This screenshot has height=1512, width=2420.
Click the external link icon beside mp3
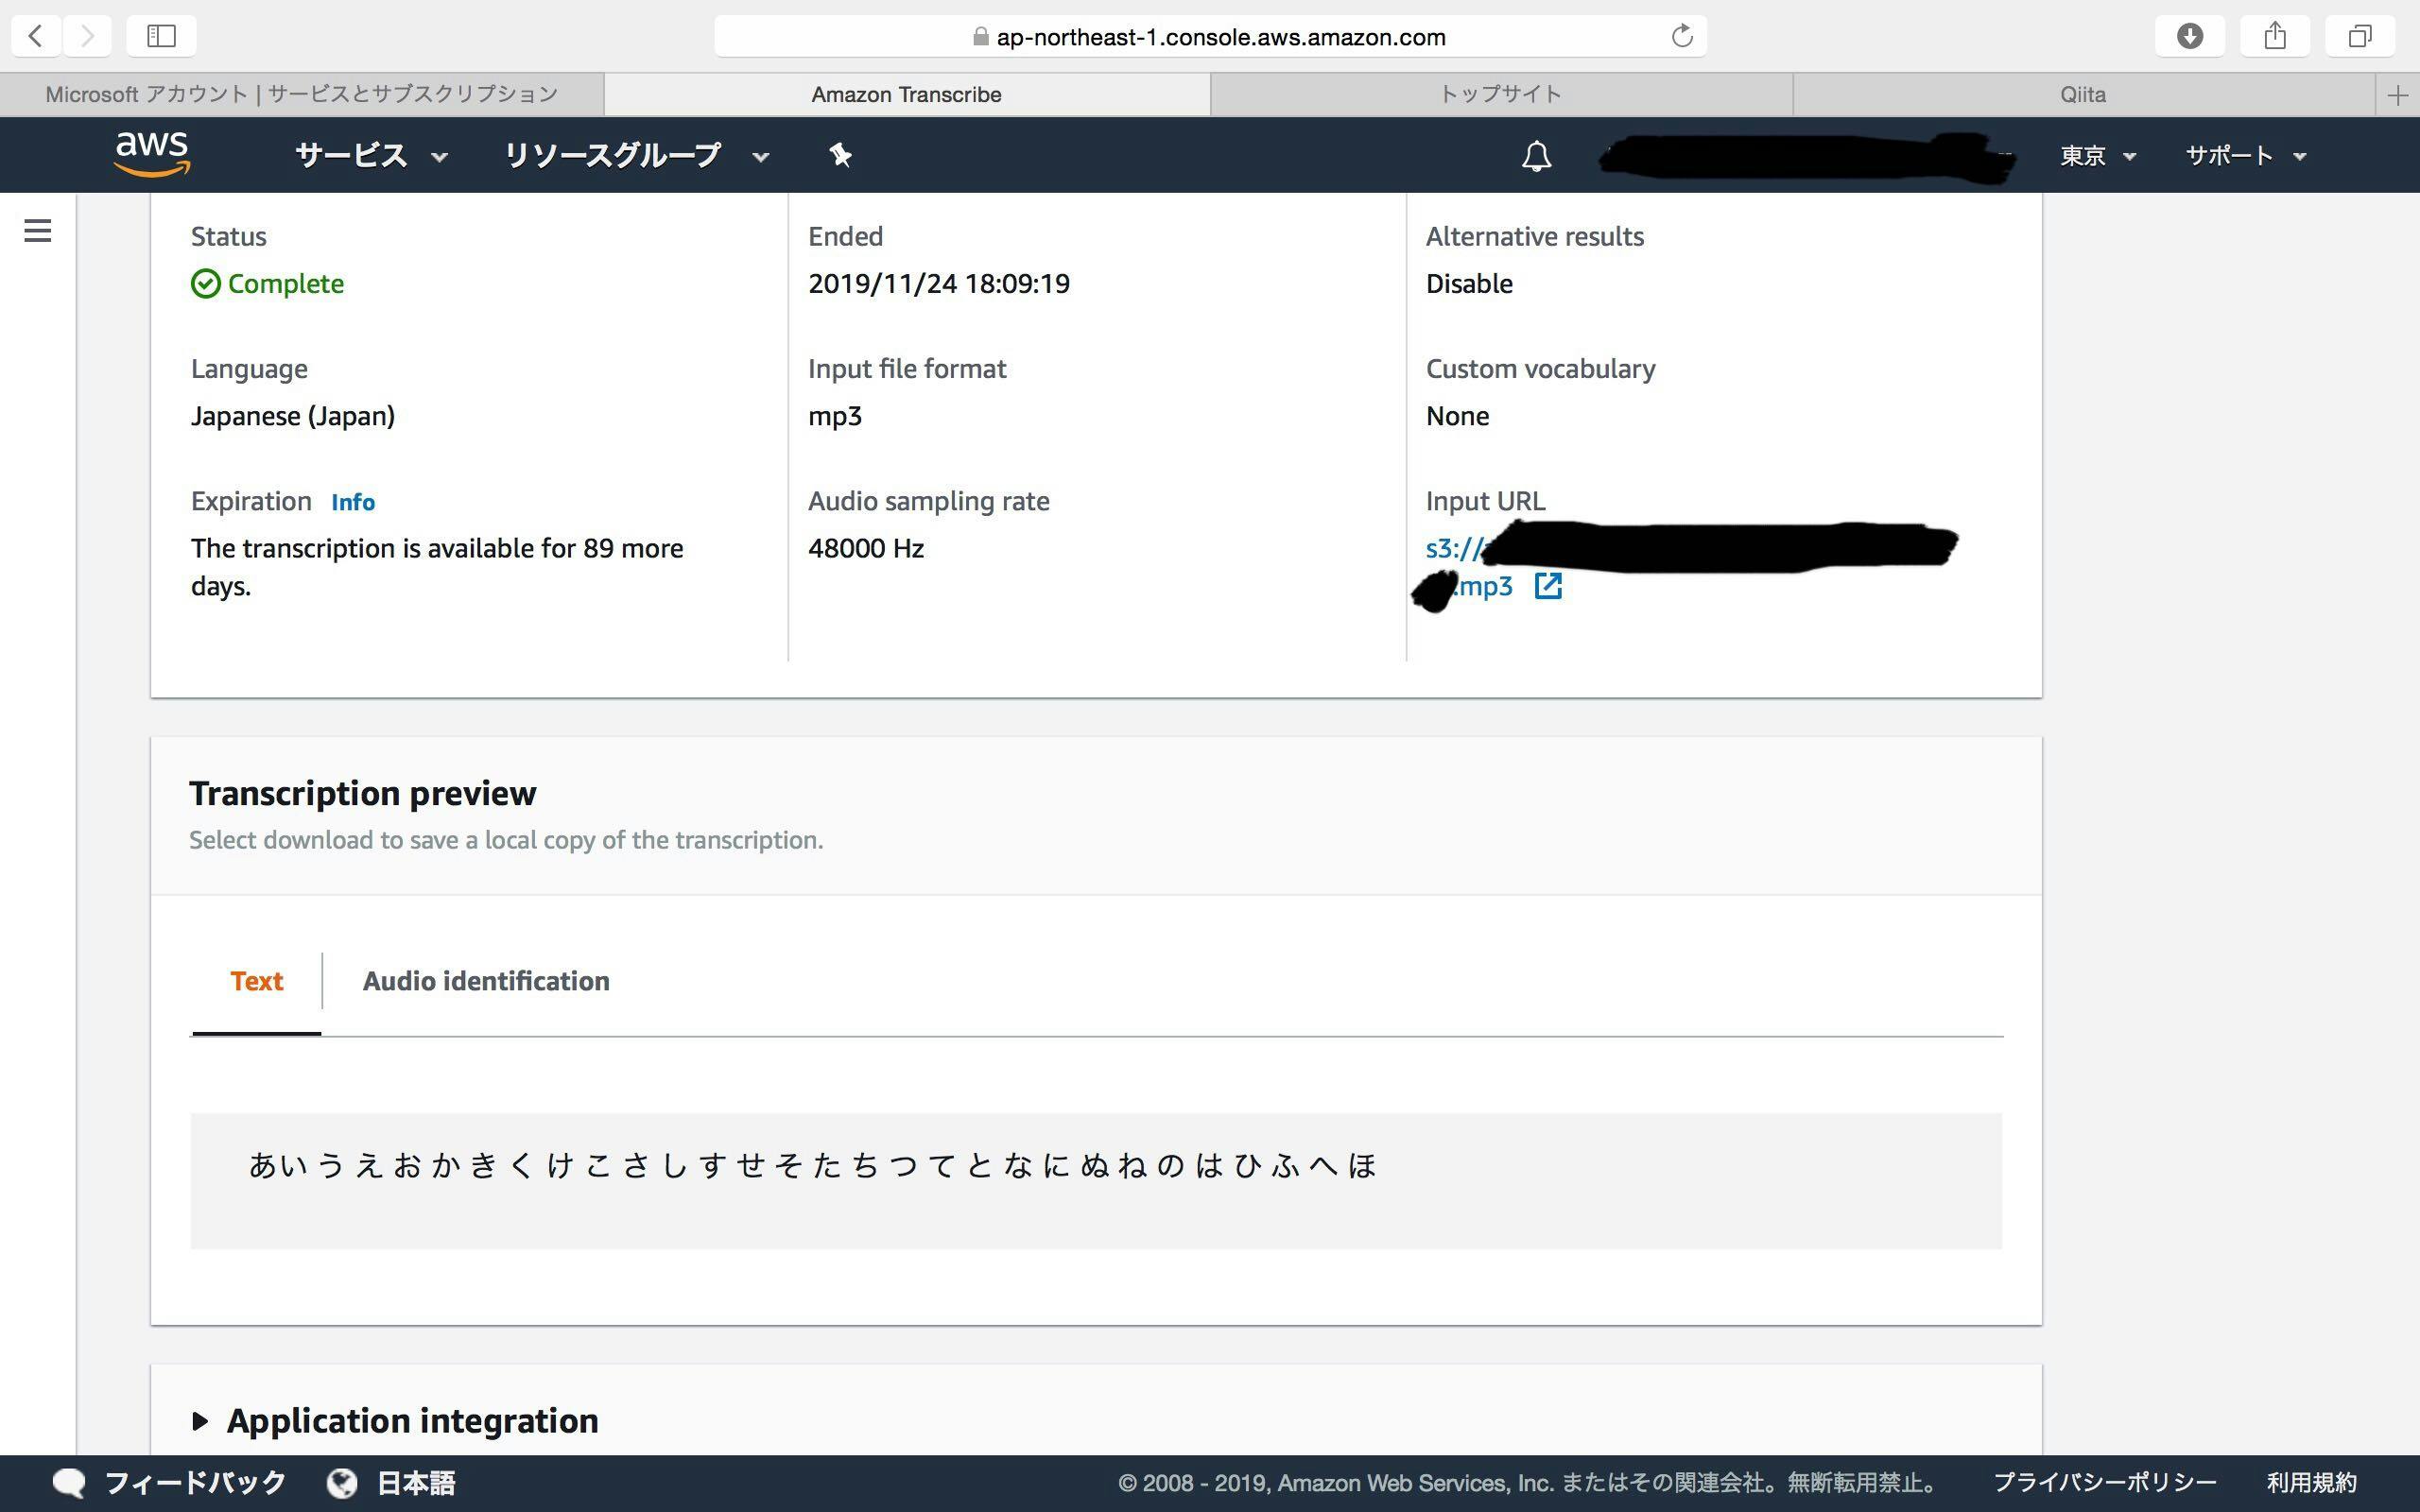tap(1547, 586)
